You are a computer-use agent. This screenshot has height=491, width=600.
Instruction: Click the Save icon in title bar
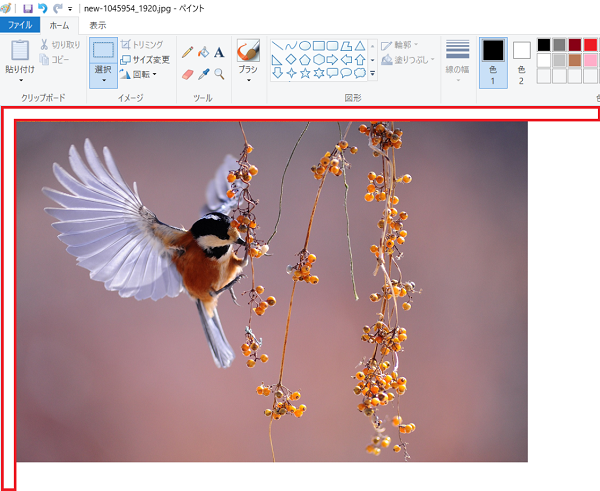(x=28, y=8)
